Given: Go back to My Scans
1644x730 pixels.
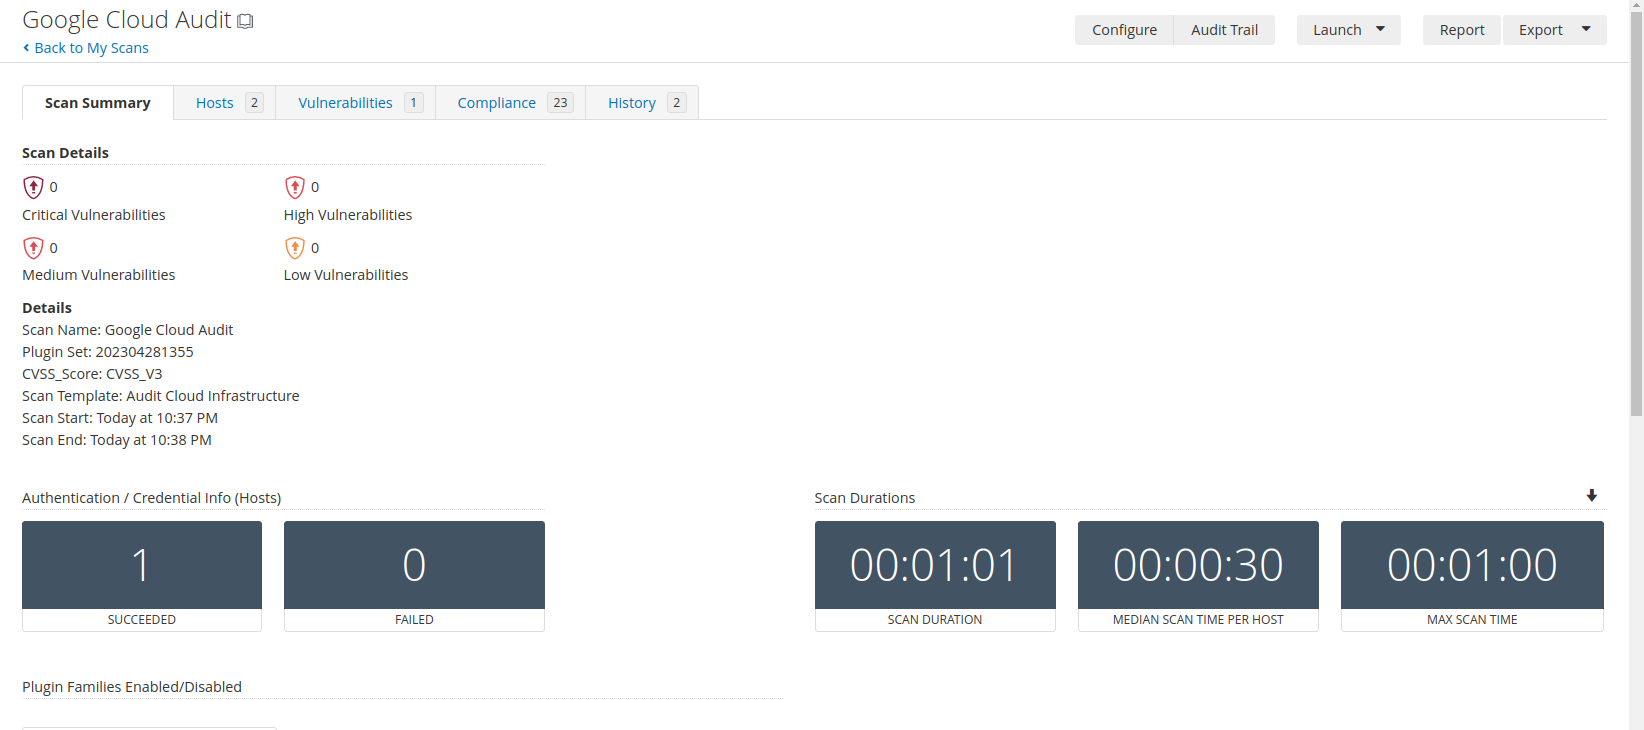Looking at the screenshot, I should 86,48.
